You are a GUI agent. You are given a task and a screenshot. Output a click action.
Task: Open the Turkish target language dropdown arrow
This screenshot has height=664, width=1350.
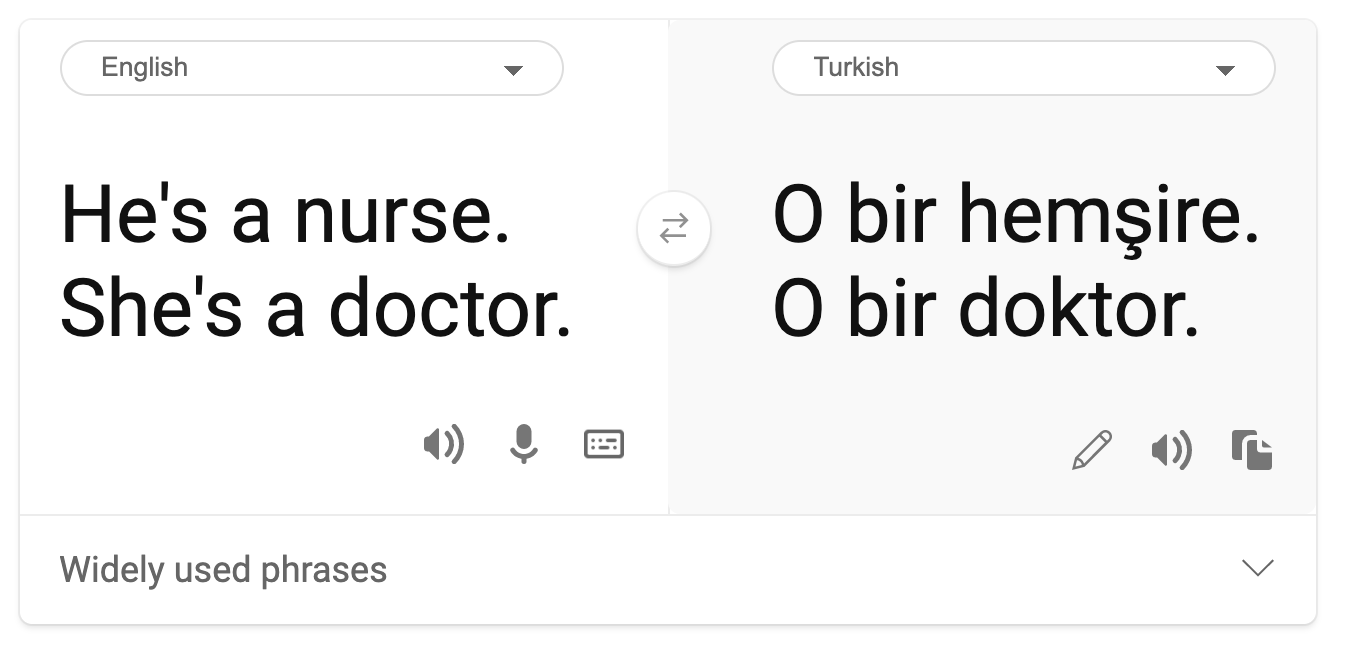click(1225, 70)
